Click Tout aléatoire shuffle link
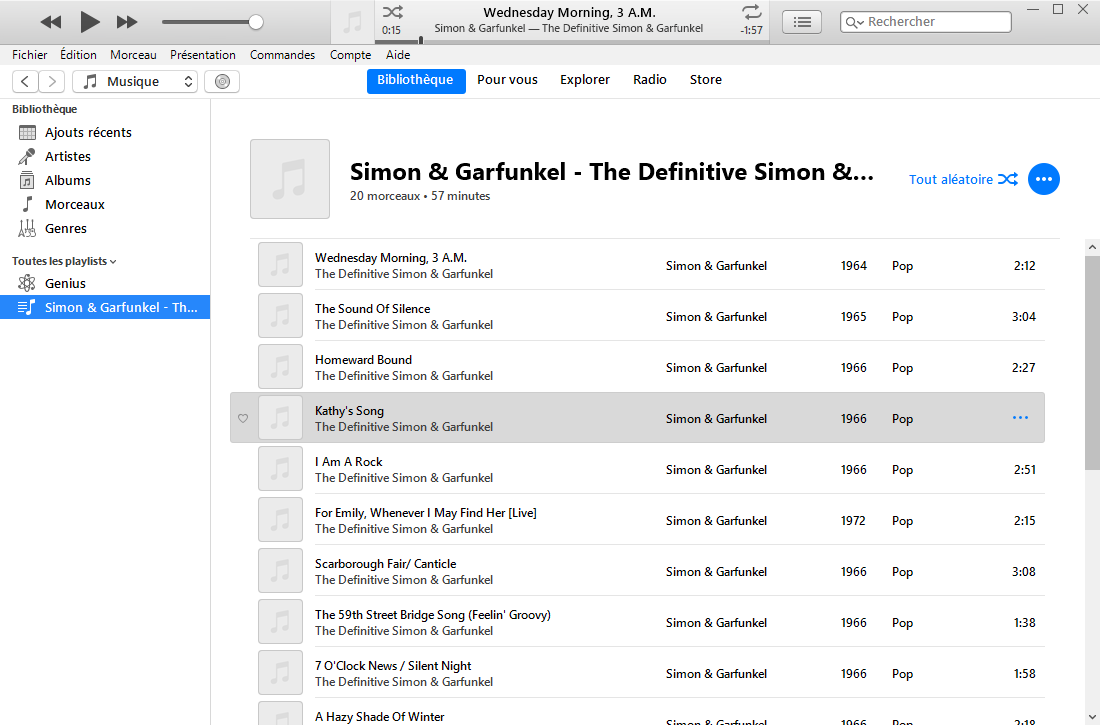The image size is (1100, 725). [963, 179]
